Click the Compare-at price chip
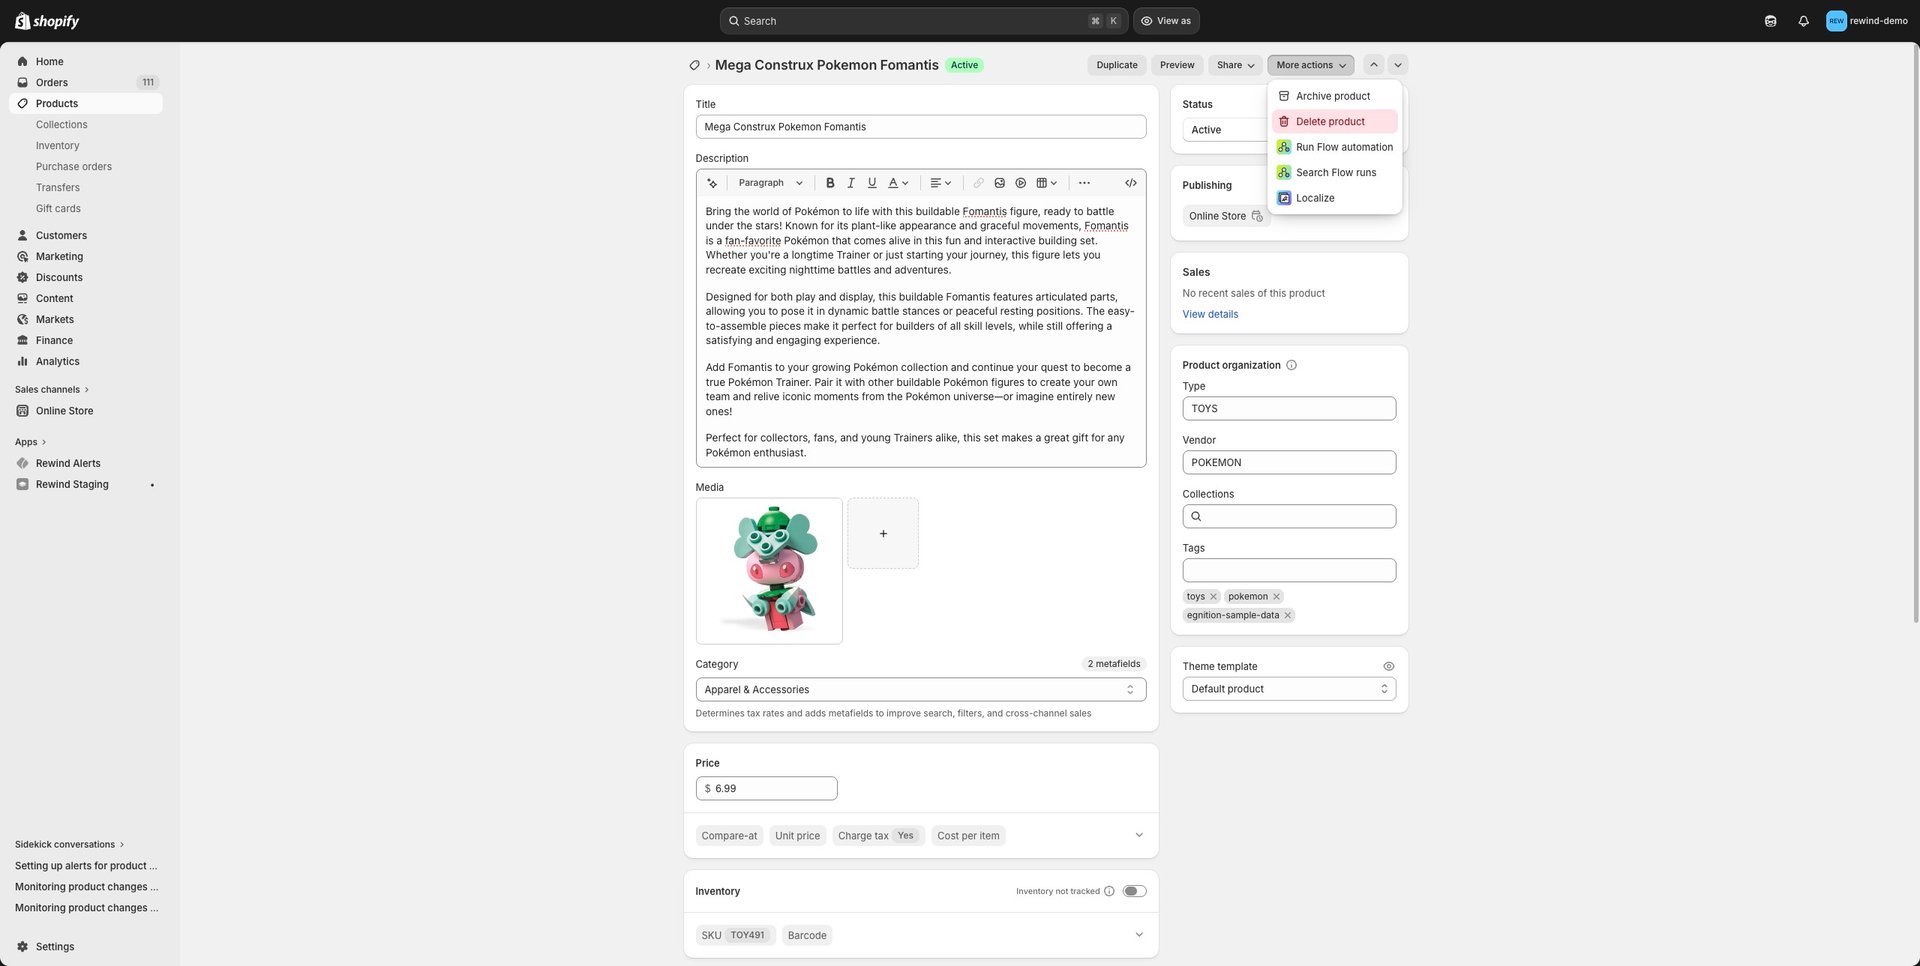Image resolution: width=1920 pixels, height=966 pixels. click(729, 836)
